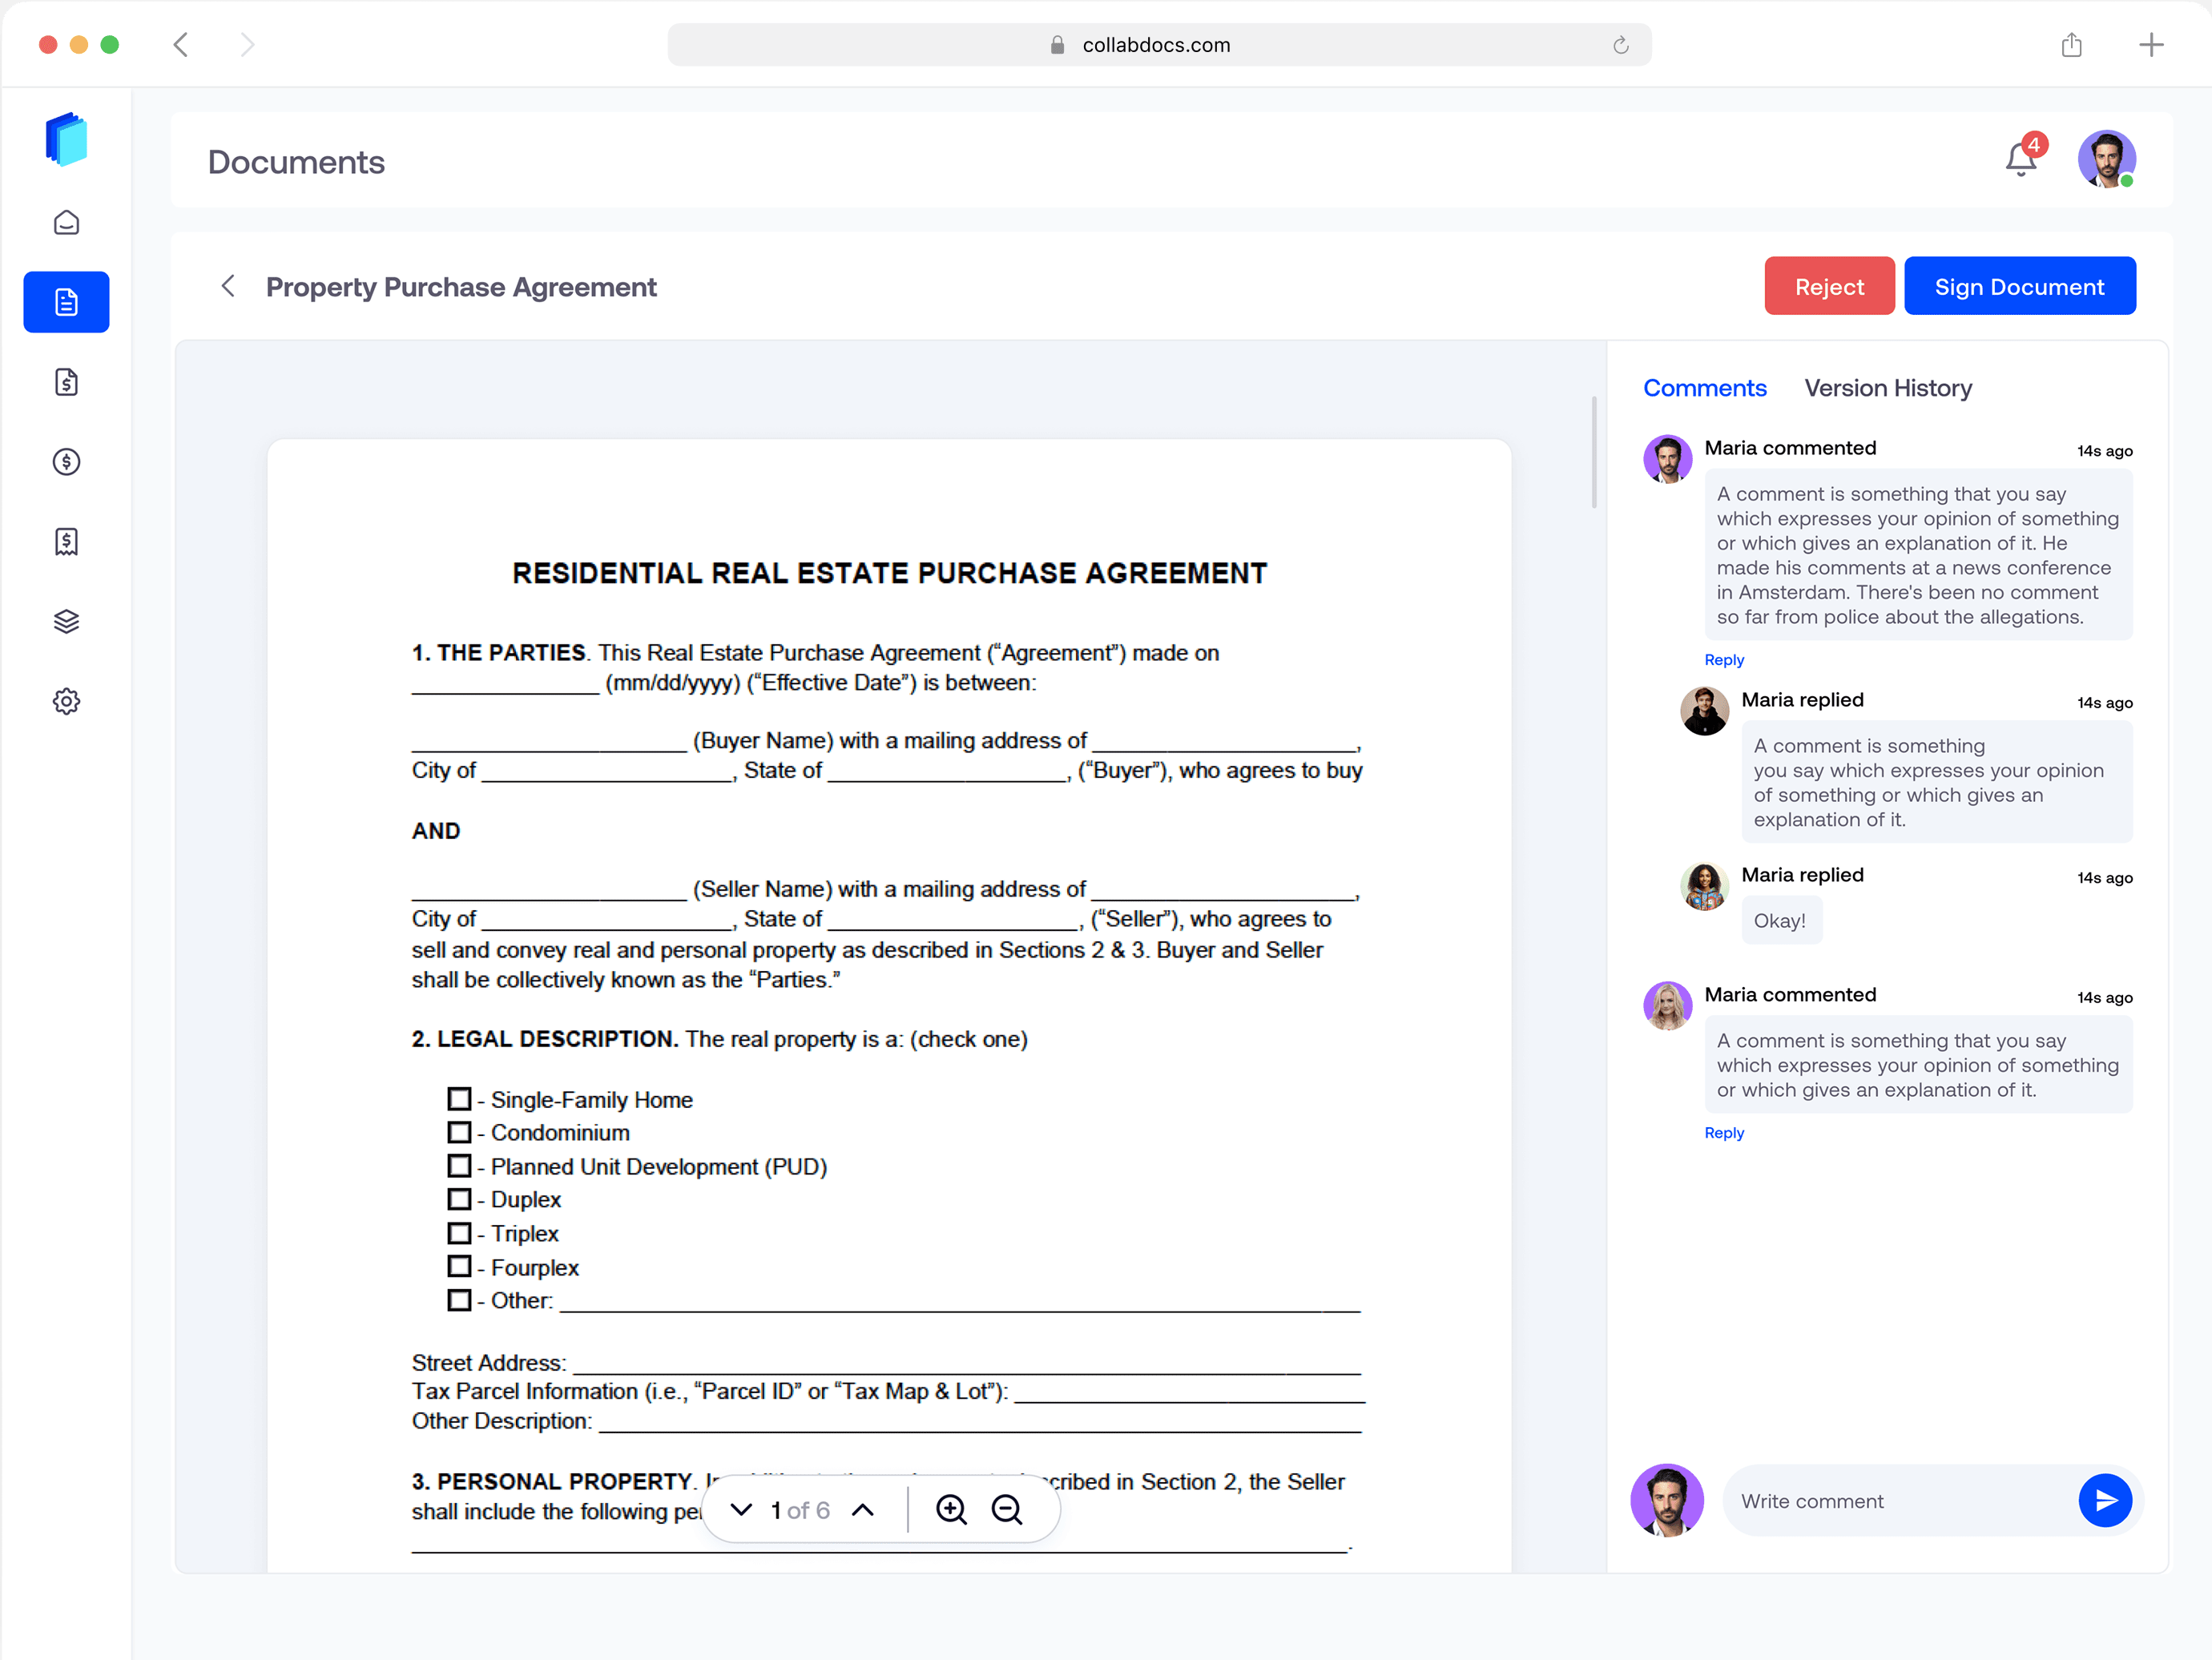
Task: Tick the Duplex checkbox
Action: tap(459, 1199)
